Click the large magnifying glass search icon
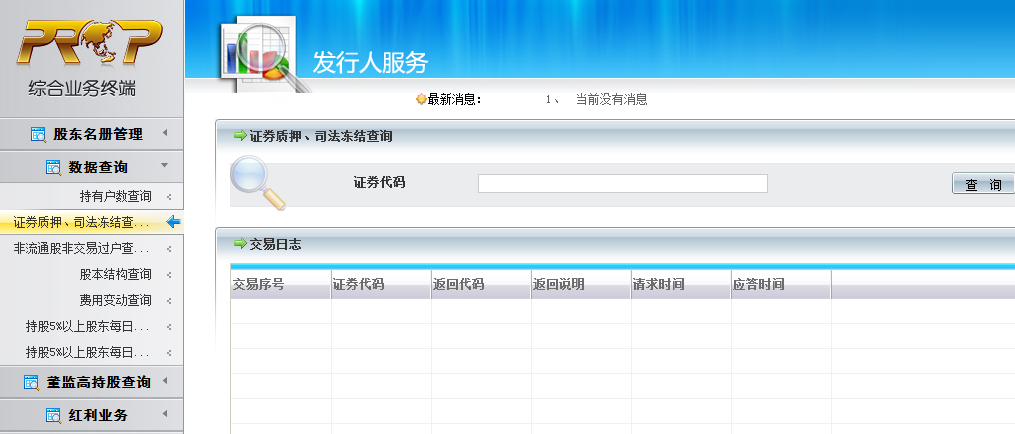The width and height of the screenshot is (1015, 434). click(258, 183)
